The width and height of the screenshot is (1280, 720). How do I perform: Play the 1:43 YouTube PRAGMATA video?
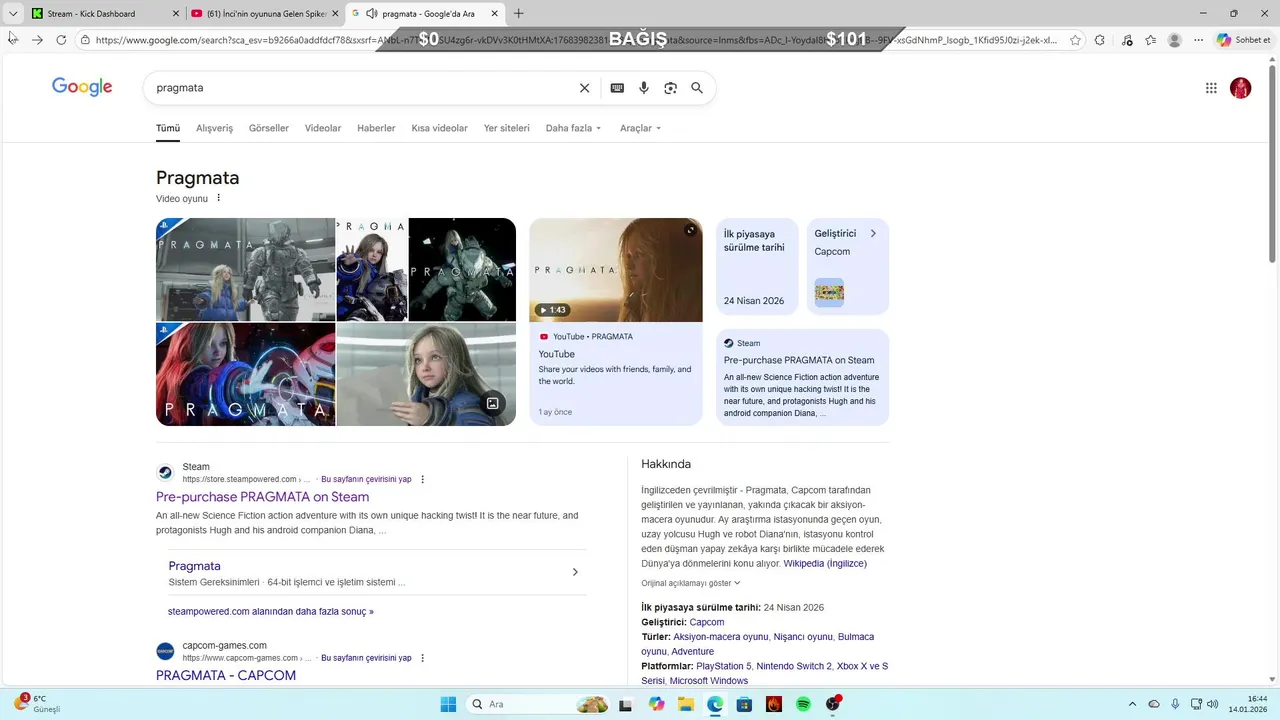pos(616,270)
